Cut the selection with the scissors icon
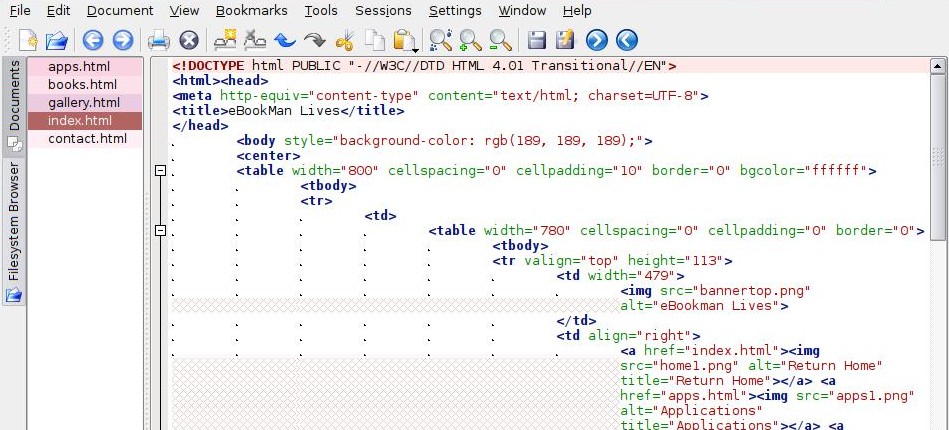 (x=344, y=41)
